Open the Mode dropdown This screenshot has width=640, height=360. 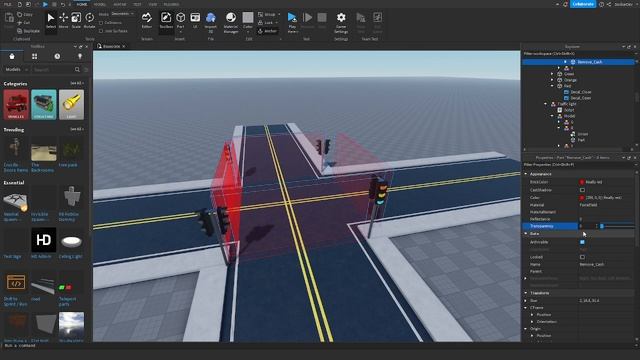(122, 14)
